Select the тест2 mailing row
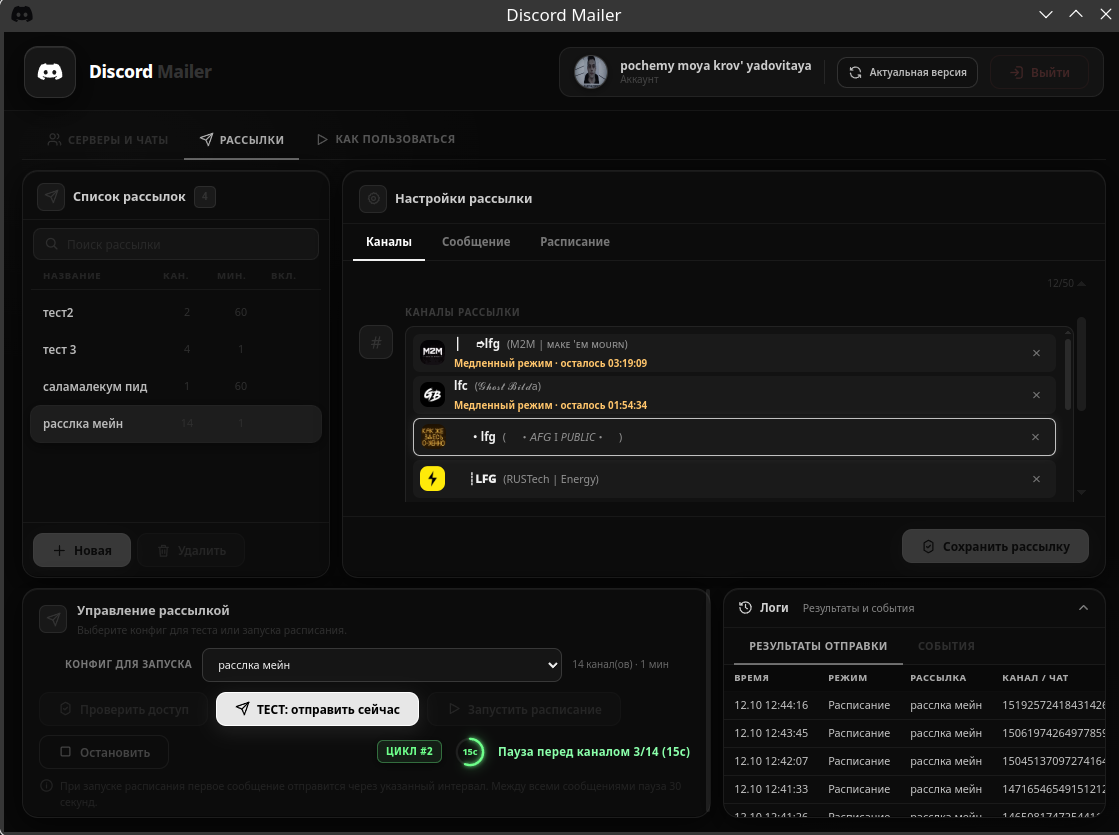1119x835 pixels. [x=176, y=313]
